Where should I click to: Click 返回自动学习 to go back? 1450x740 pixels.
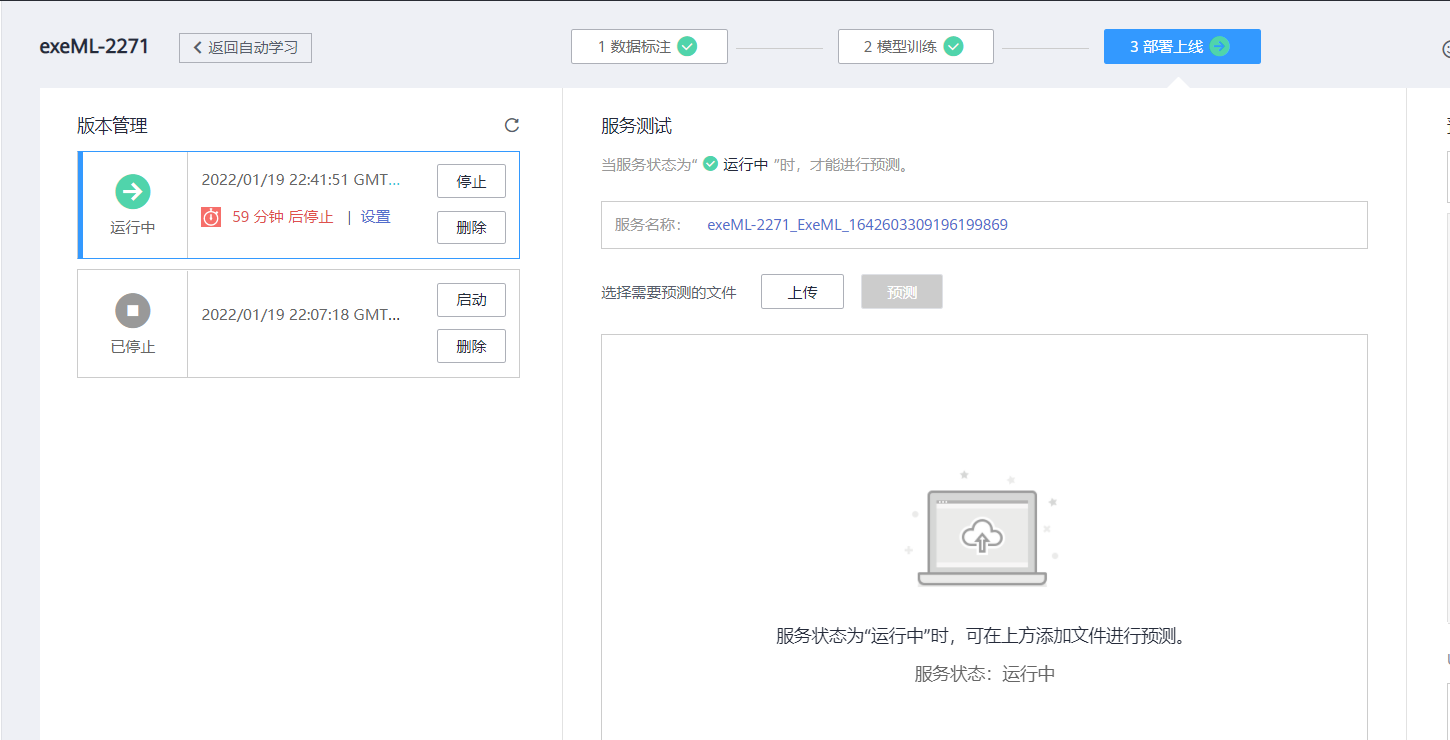(x=245, y=47)
